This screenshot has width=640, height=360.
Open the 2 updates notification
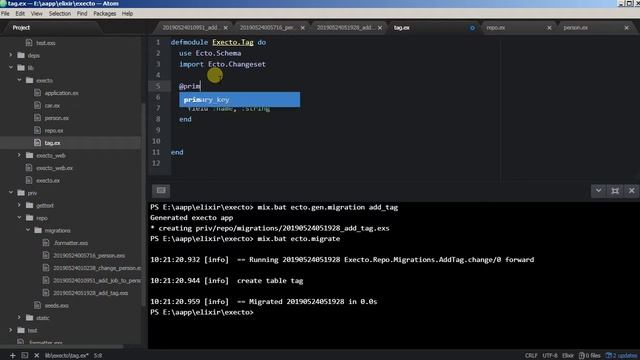point(622,356)
